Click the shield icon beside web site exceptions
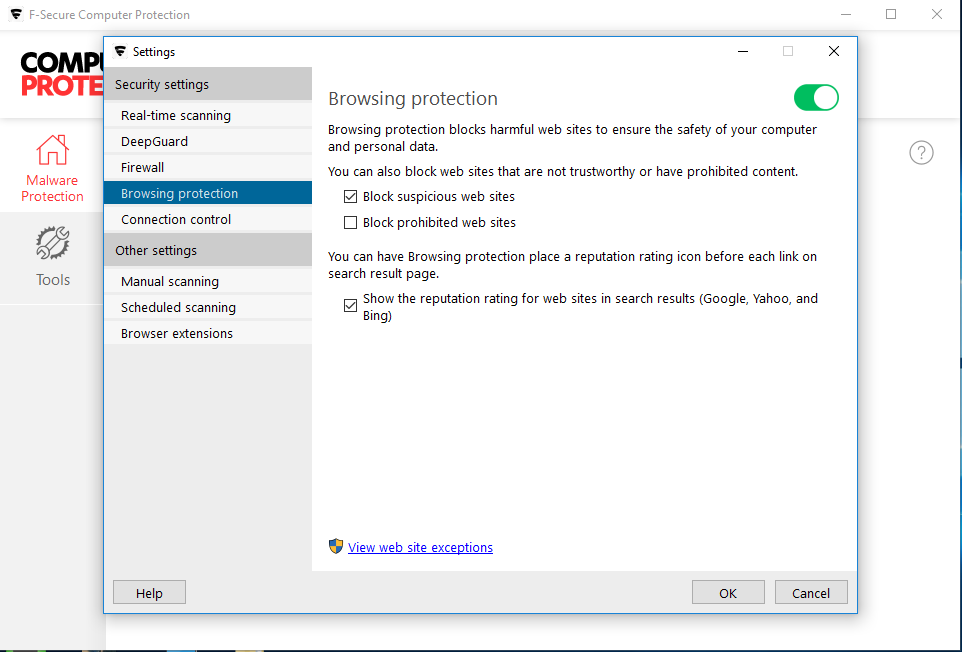 coord(336,547)
